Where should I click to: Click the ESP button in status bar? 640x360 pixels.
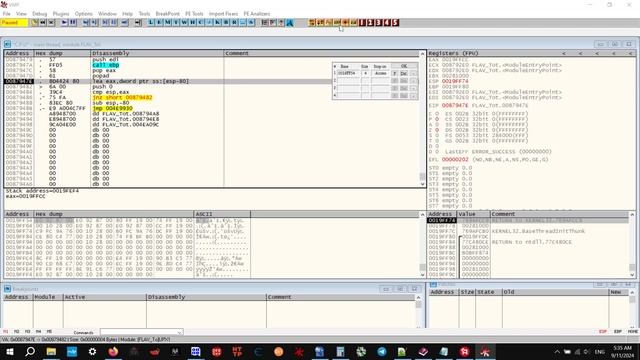pos(602,331)
